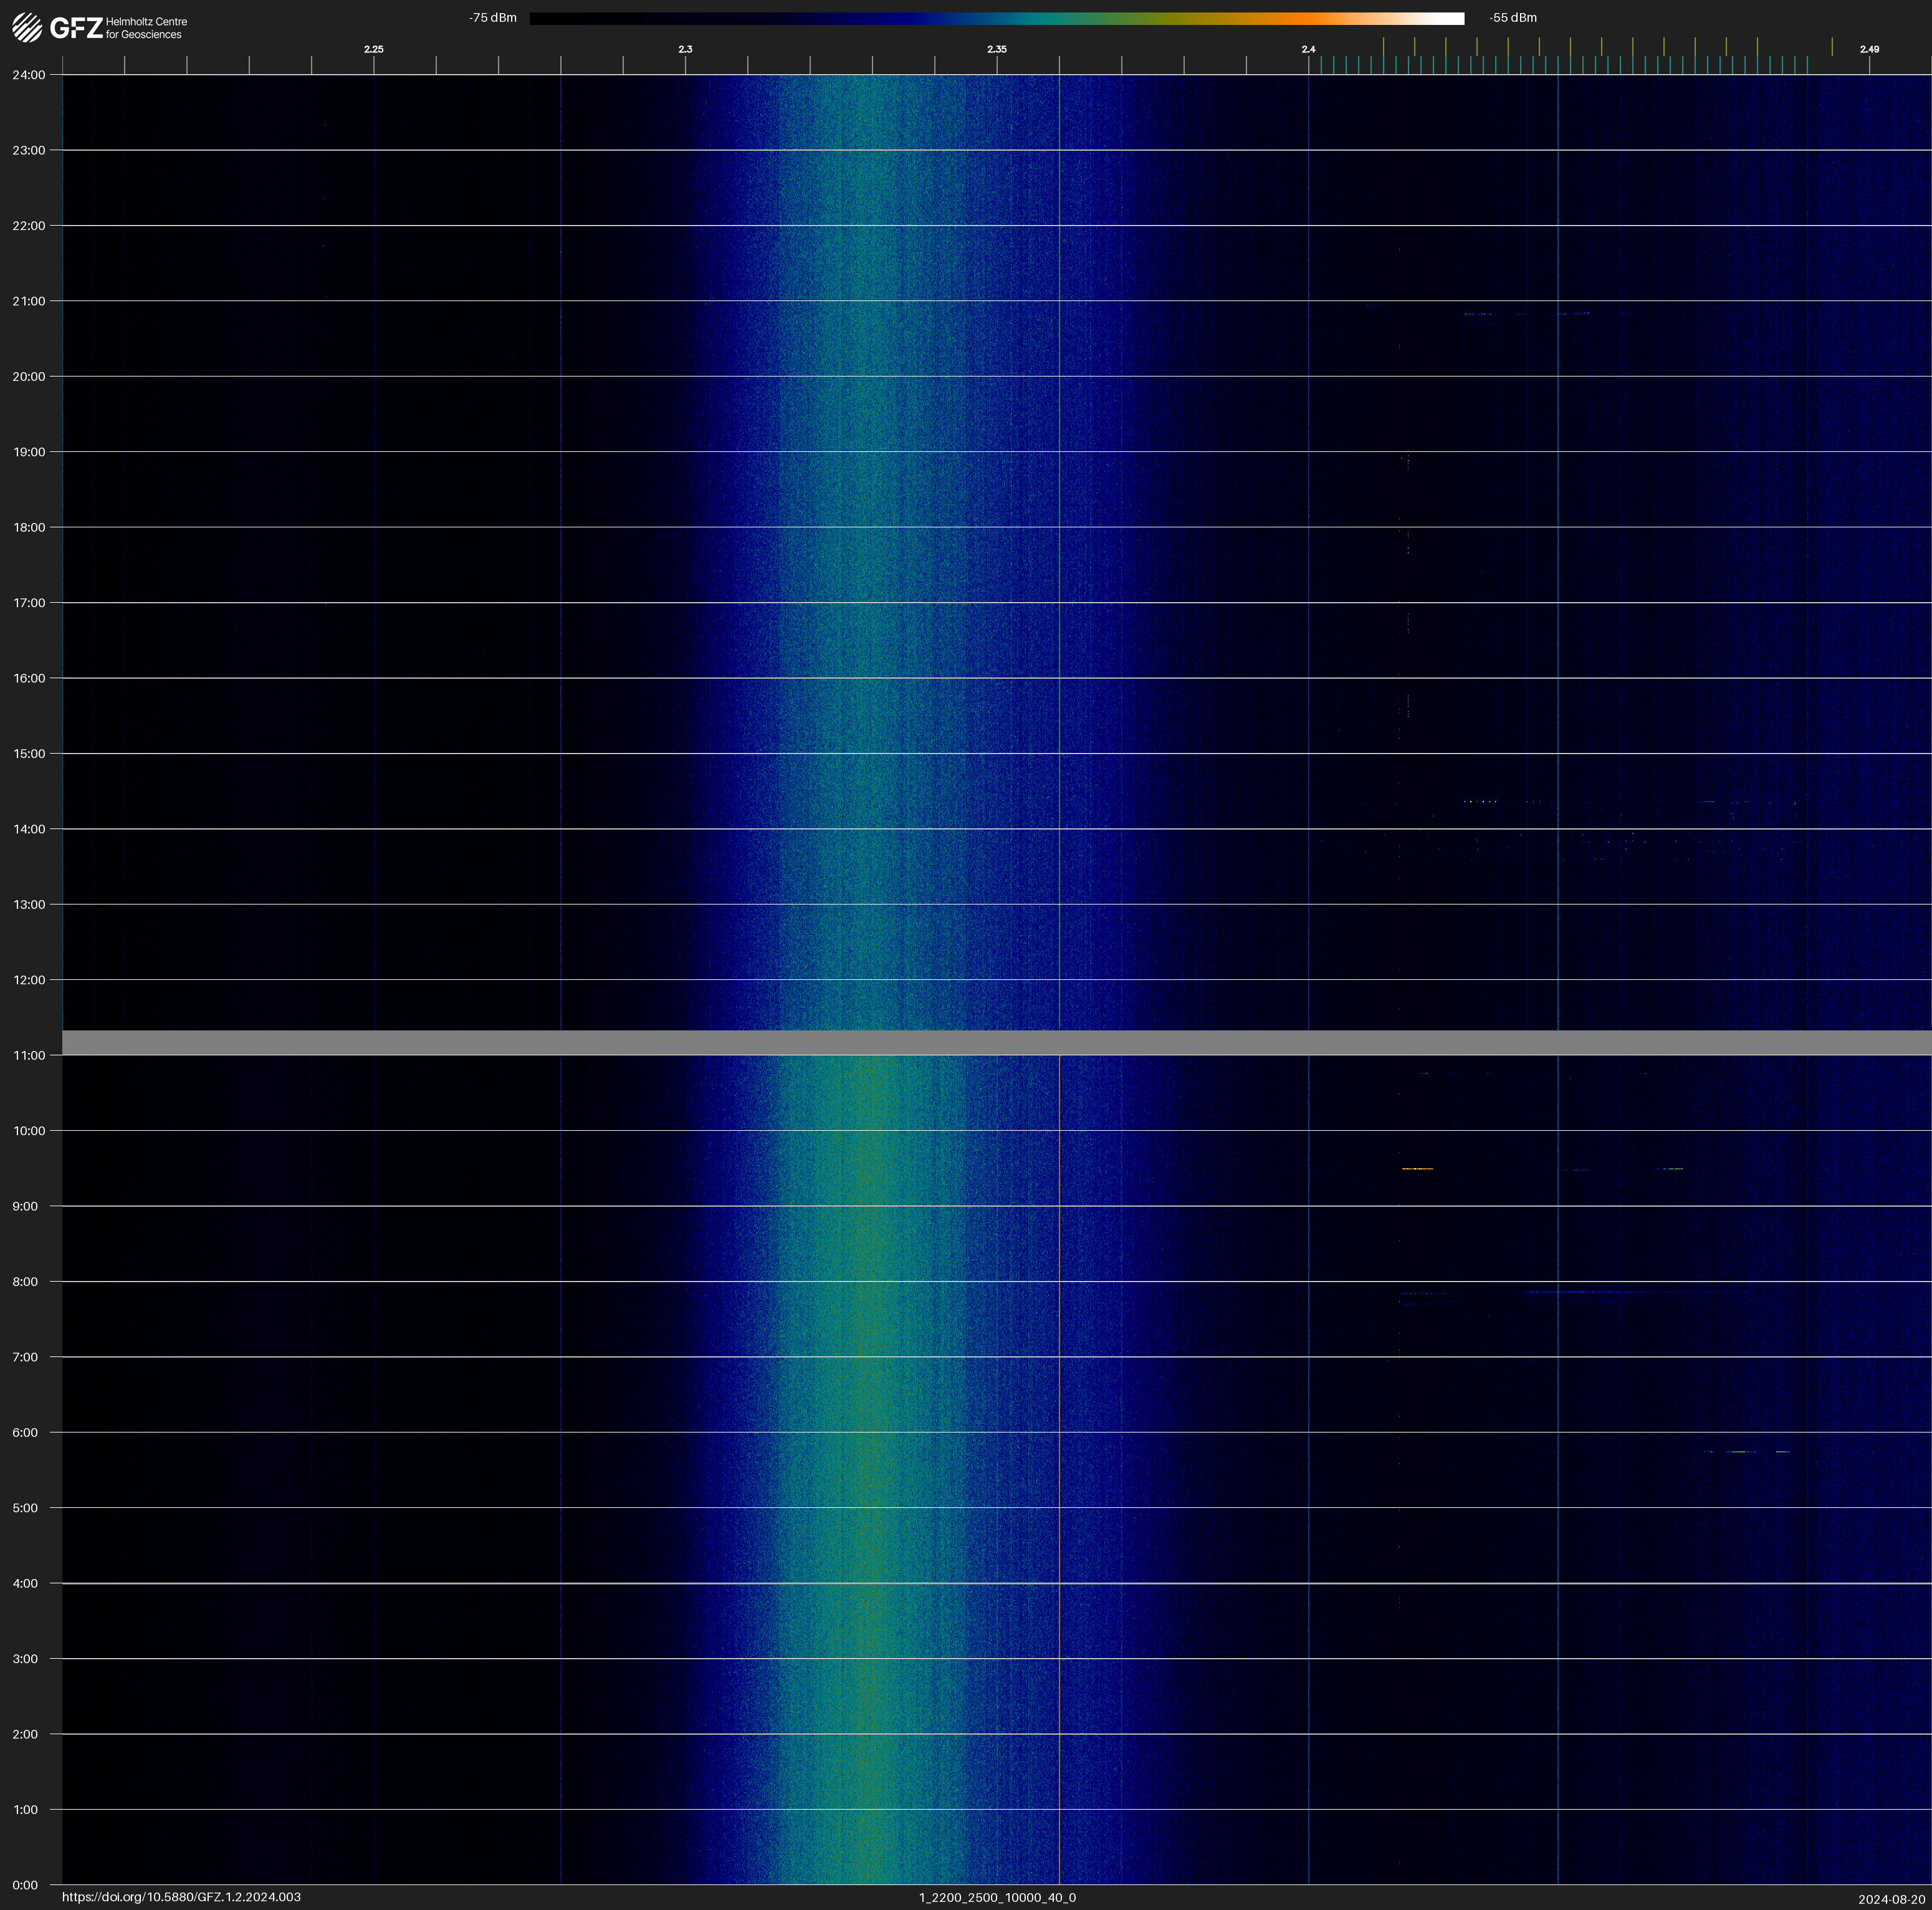Click the 0:00 time axis label
The image size is (1932, 1910).
coord(25,1885)
